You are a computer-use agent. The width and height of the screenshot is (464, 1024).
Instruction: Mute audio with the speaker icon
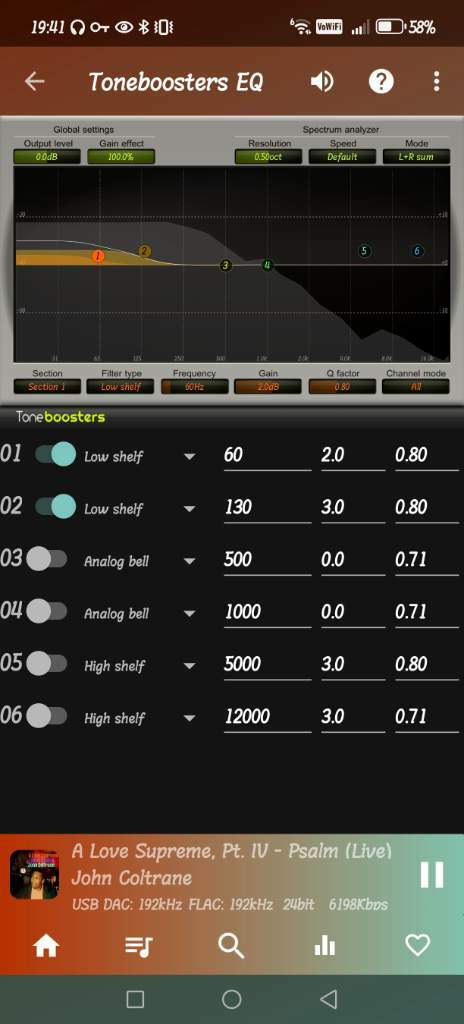[322, 82]
